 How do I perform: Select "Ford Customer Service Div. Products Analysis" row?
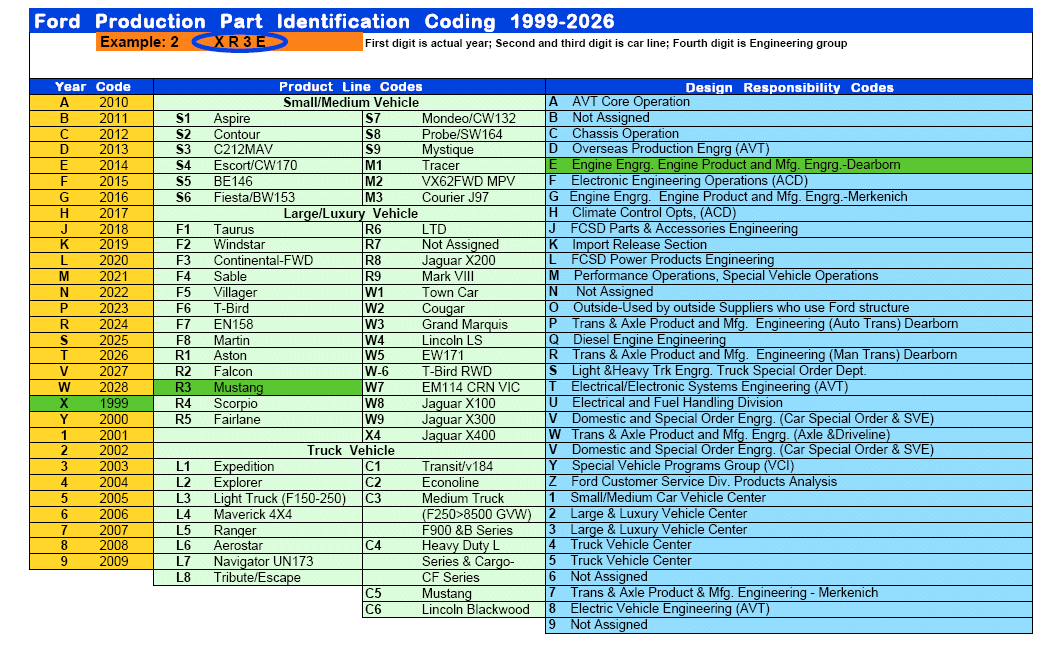click(789, 482)
